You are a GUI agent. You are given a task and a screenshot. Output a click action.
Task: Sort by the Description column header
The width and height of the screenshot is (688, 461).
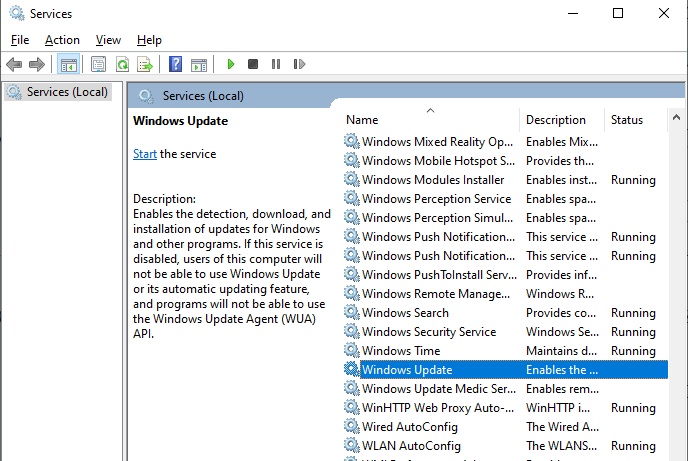(562, 120)
